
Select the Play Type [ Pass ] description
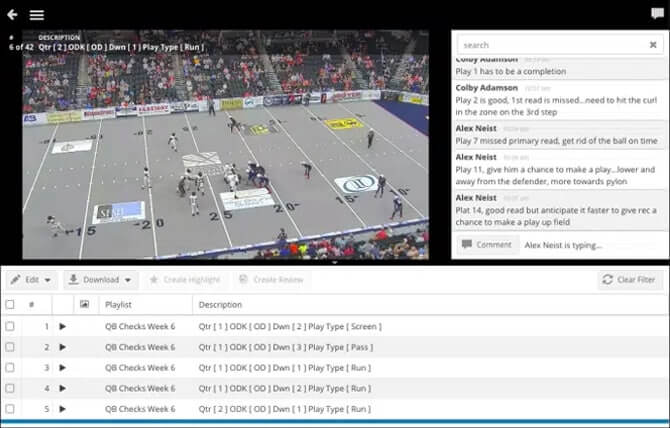click(285, 347)
